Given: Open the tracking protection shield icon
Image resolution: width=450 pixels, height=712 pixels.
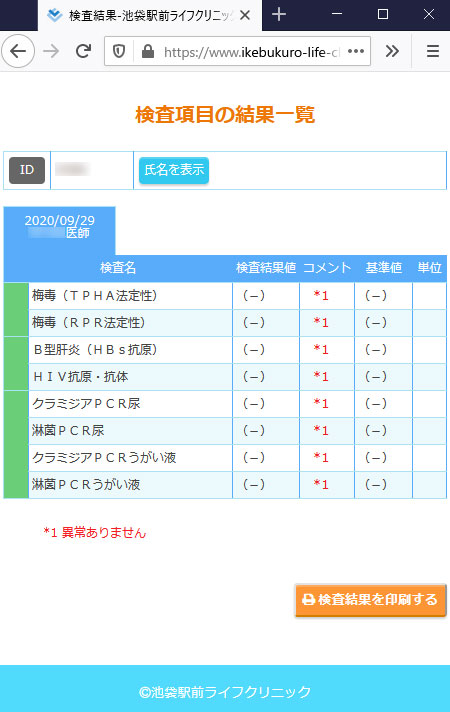Looking at the screenshot, I should pos(119,51).
